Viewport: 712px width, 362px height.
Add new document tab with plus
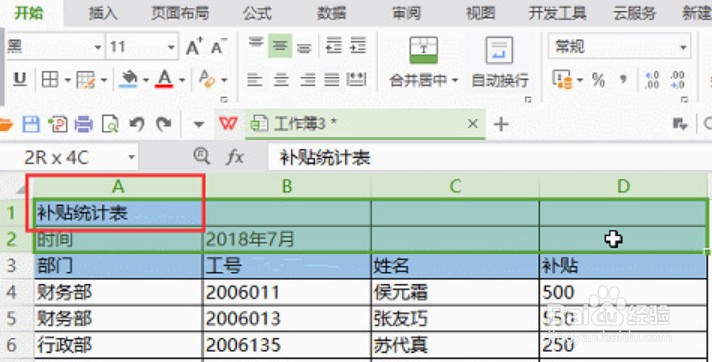(501, 124)
